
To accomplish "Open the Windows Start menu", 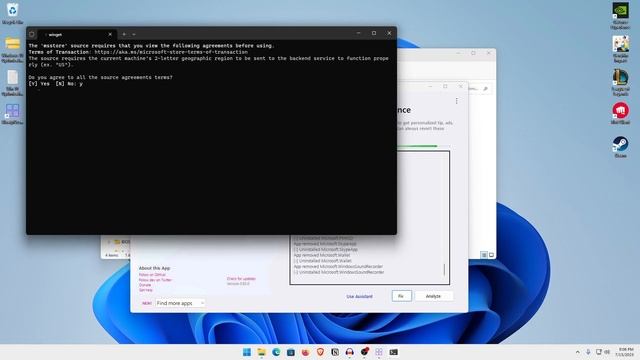I will tap(247, 352).
